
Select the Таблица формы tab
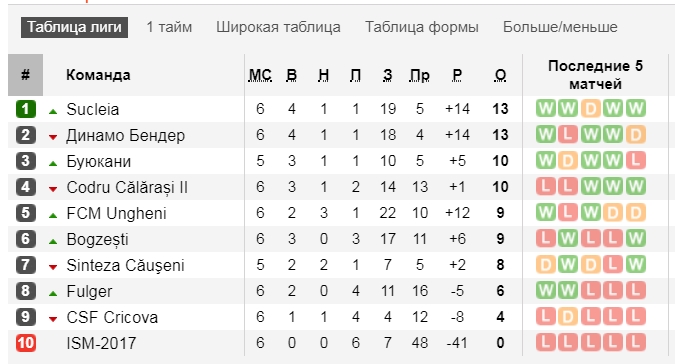pyautogui.click(x=422, y=27)
